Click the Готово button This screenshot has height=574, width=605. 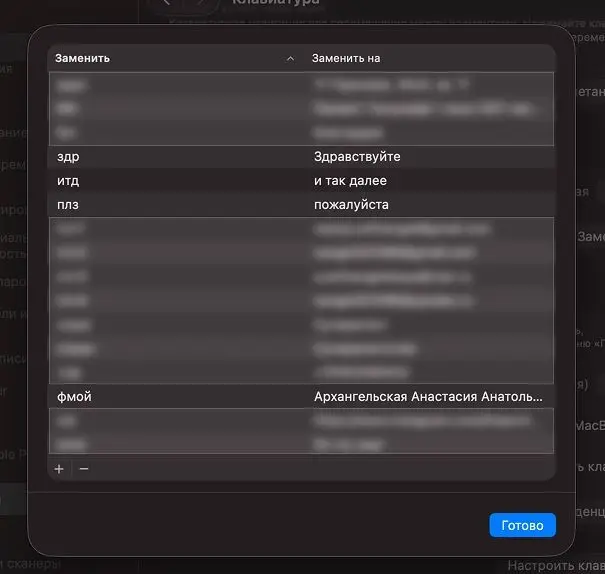point(522,525)
